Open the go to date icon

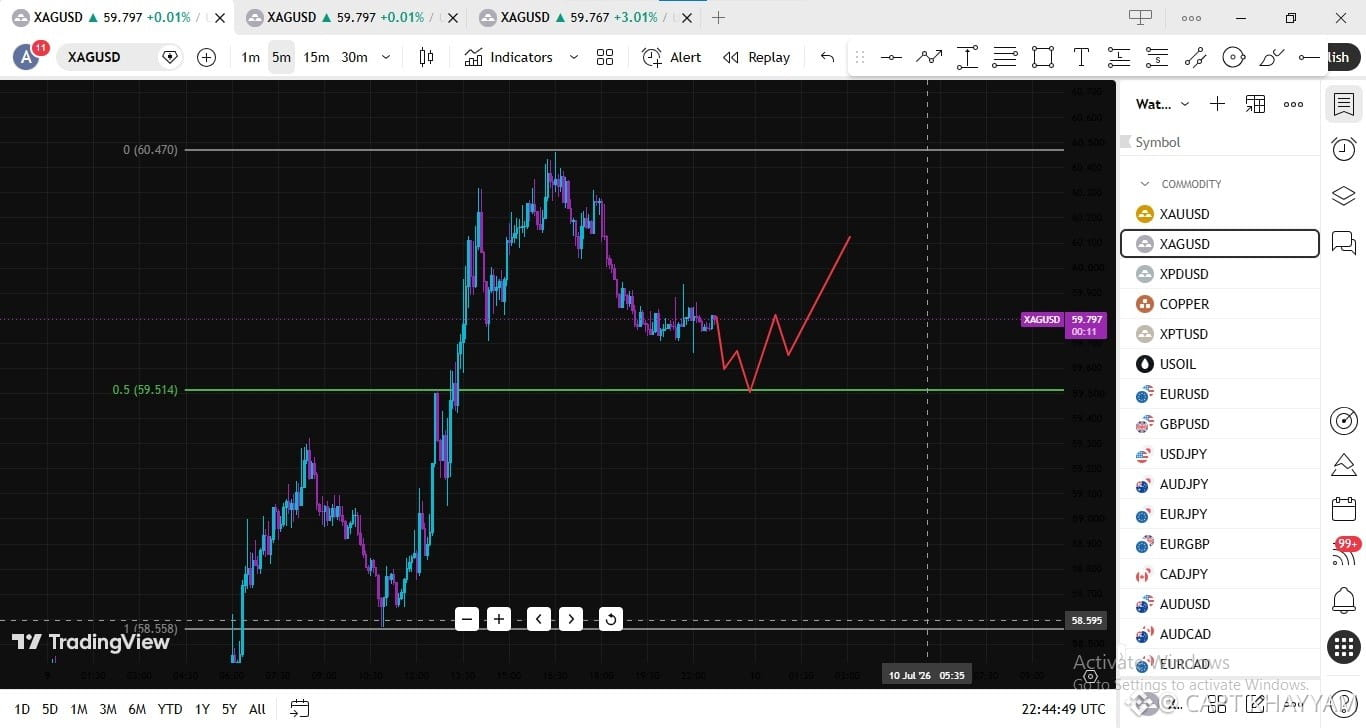pos(299,709)
